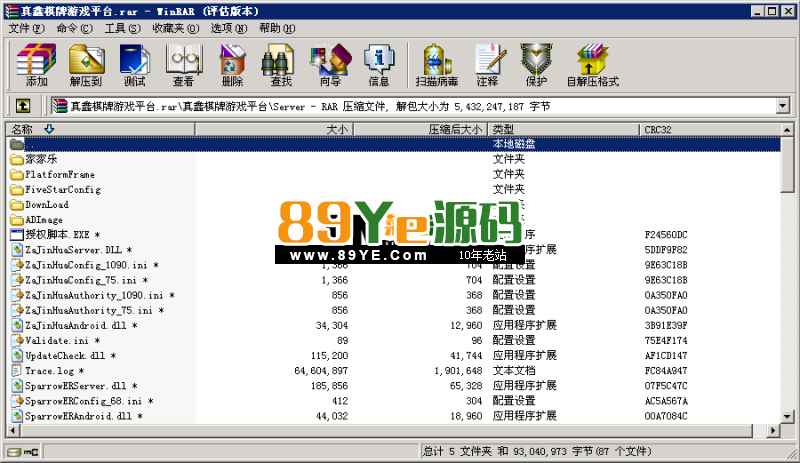The image size is (800, 463).
Task: Open the 命令(C) menu
Action: click(x=74, y=29)
